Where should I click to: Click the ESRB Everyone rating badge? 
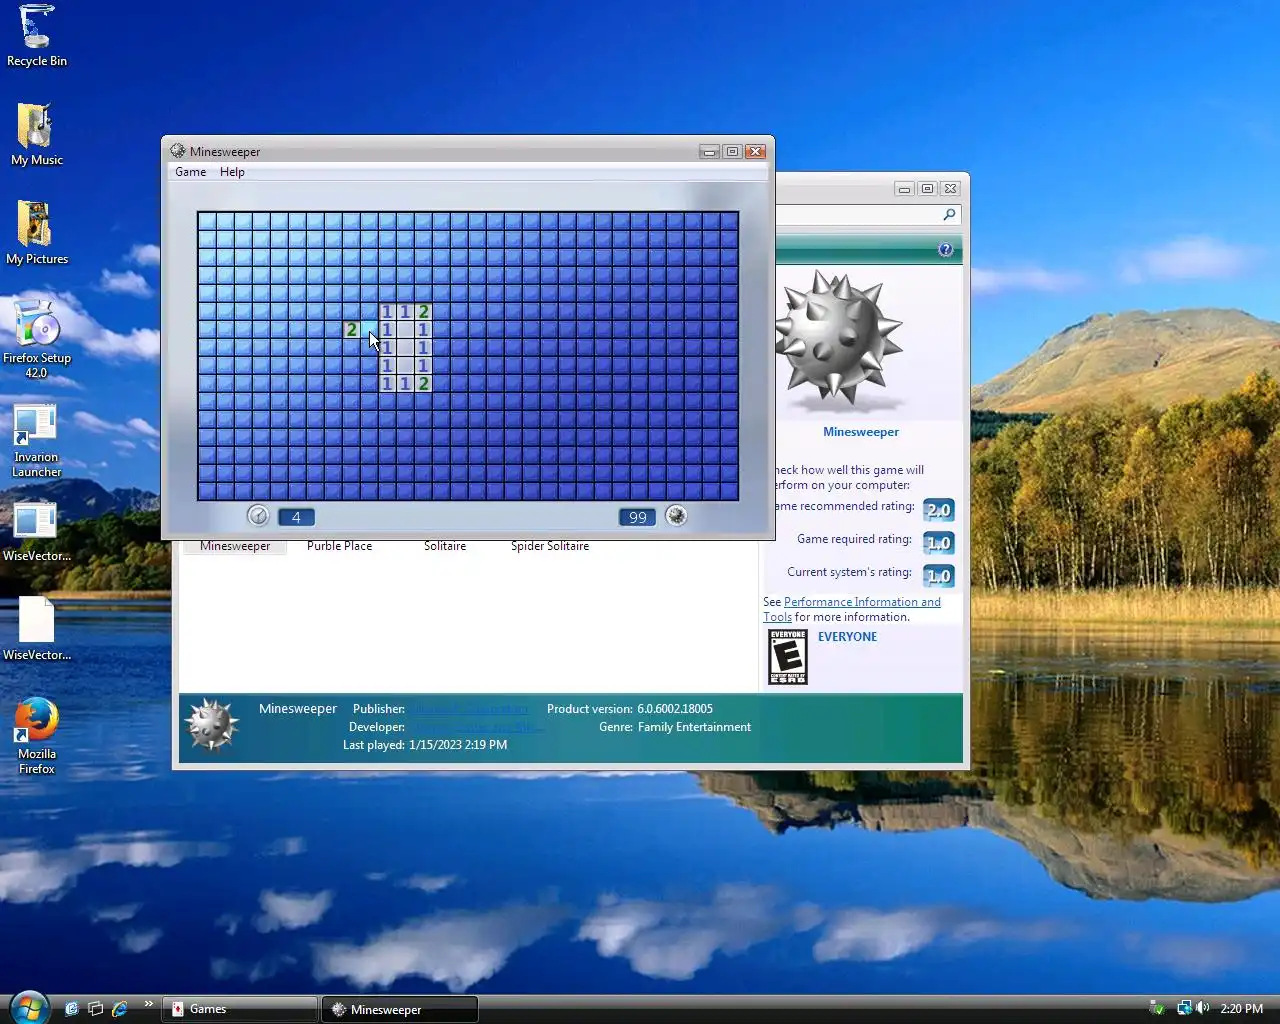point(787,656)
